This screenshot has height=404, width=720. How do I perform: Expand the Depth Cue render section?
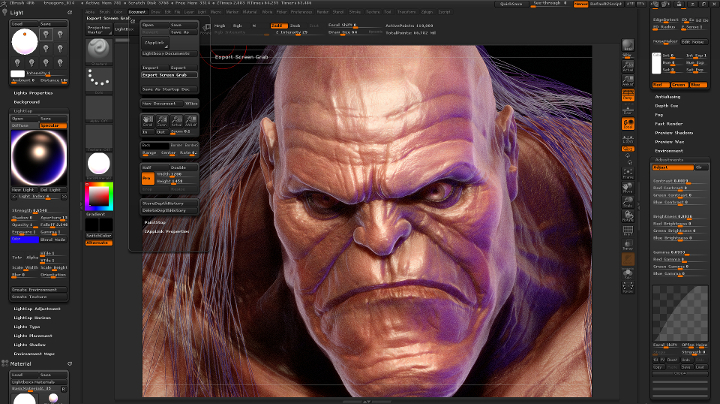click(666, 106)
